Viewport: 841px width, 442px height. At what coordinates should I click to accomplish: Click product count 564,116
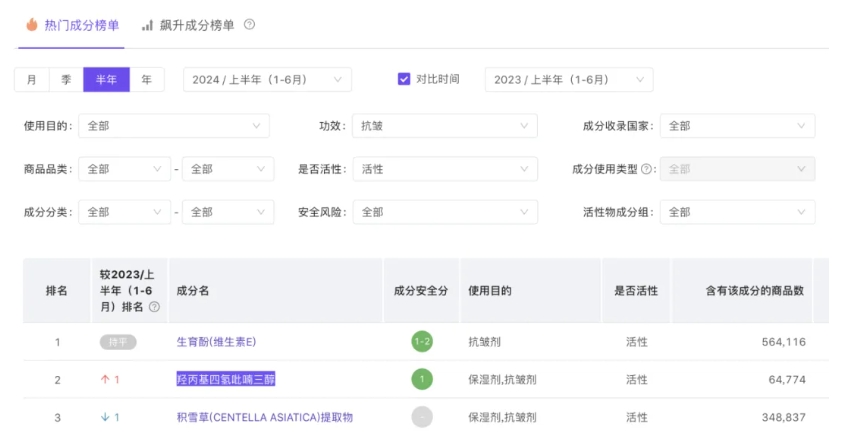784,342
